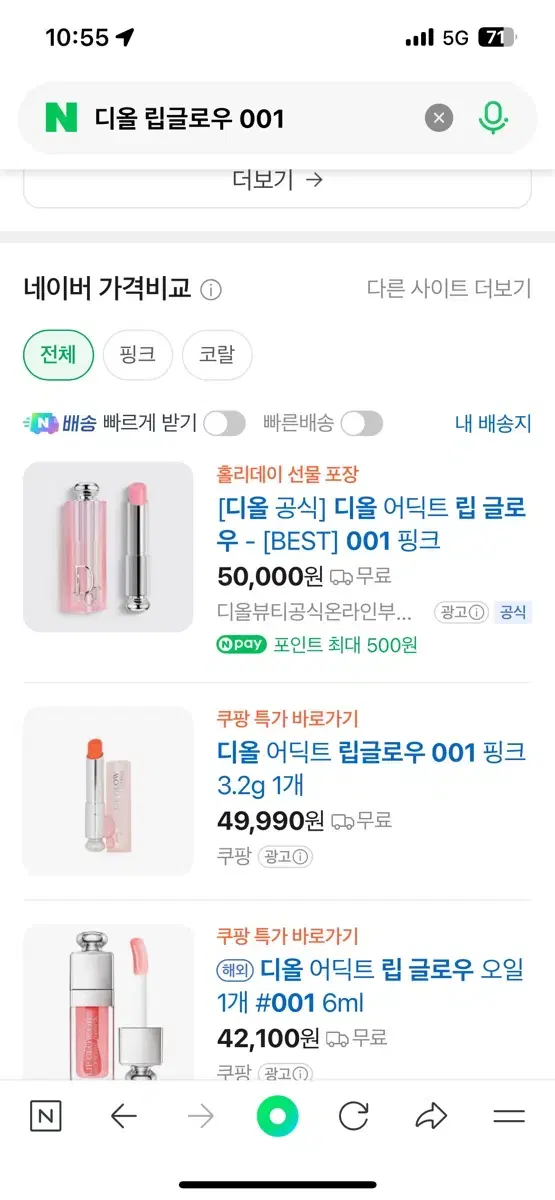The image size is (555, 1200).
Task: Open the hamburger menu in bottom bar
Action: tap(509, 1116)
